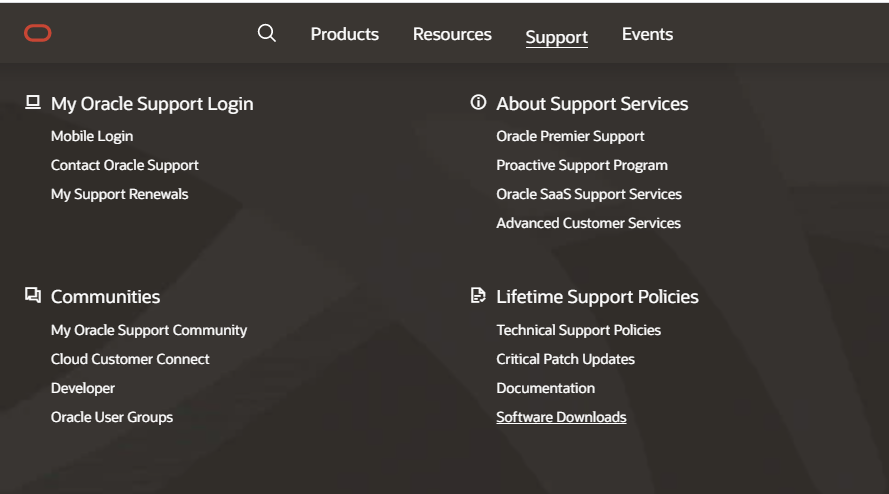Open Oracle Premier Support link
Screen dimensions: 889x494
click(570, 136)
